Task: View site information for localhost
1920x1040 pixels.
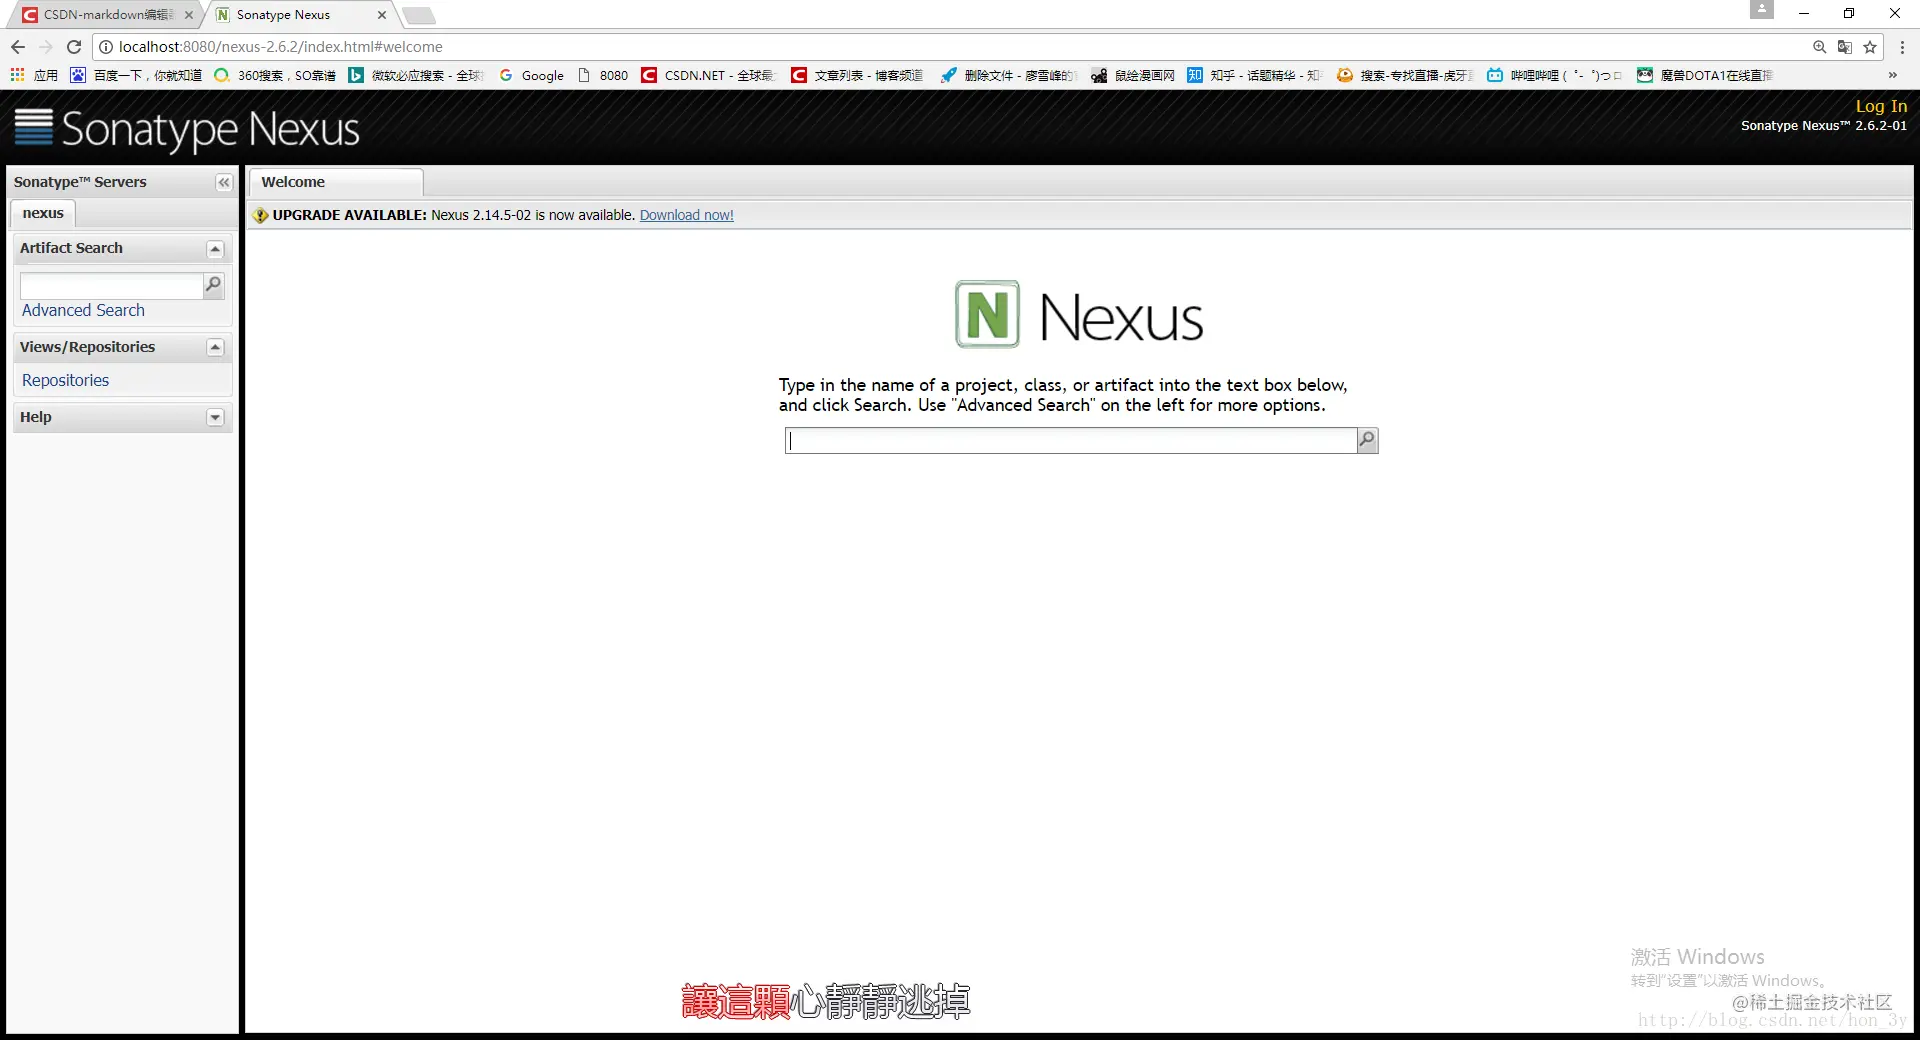Action: pos(105,47)
